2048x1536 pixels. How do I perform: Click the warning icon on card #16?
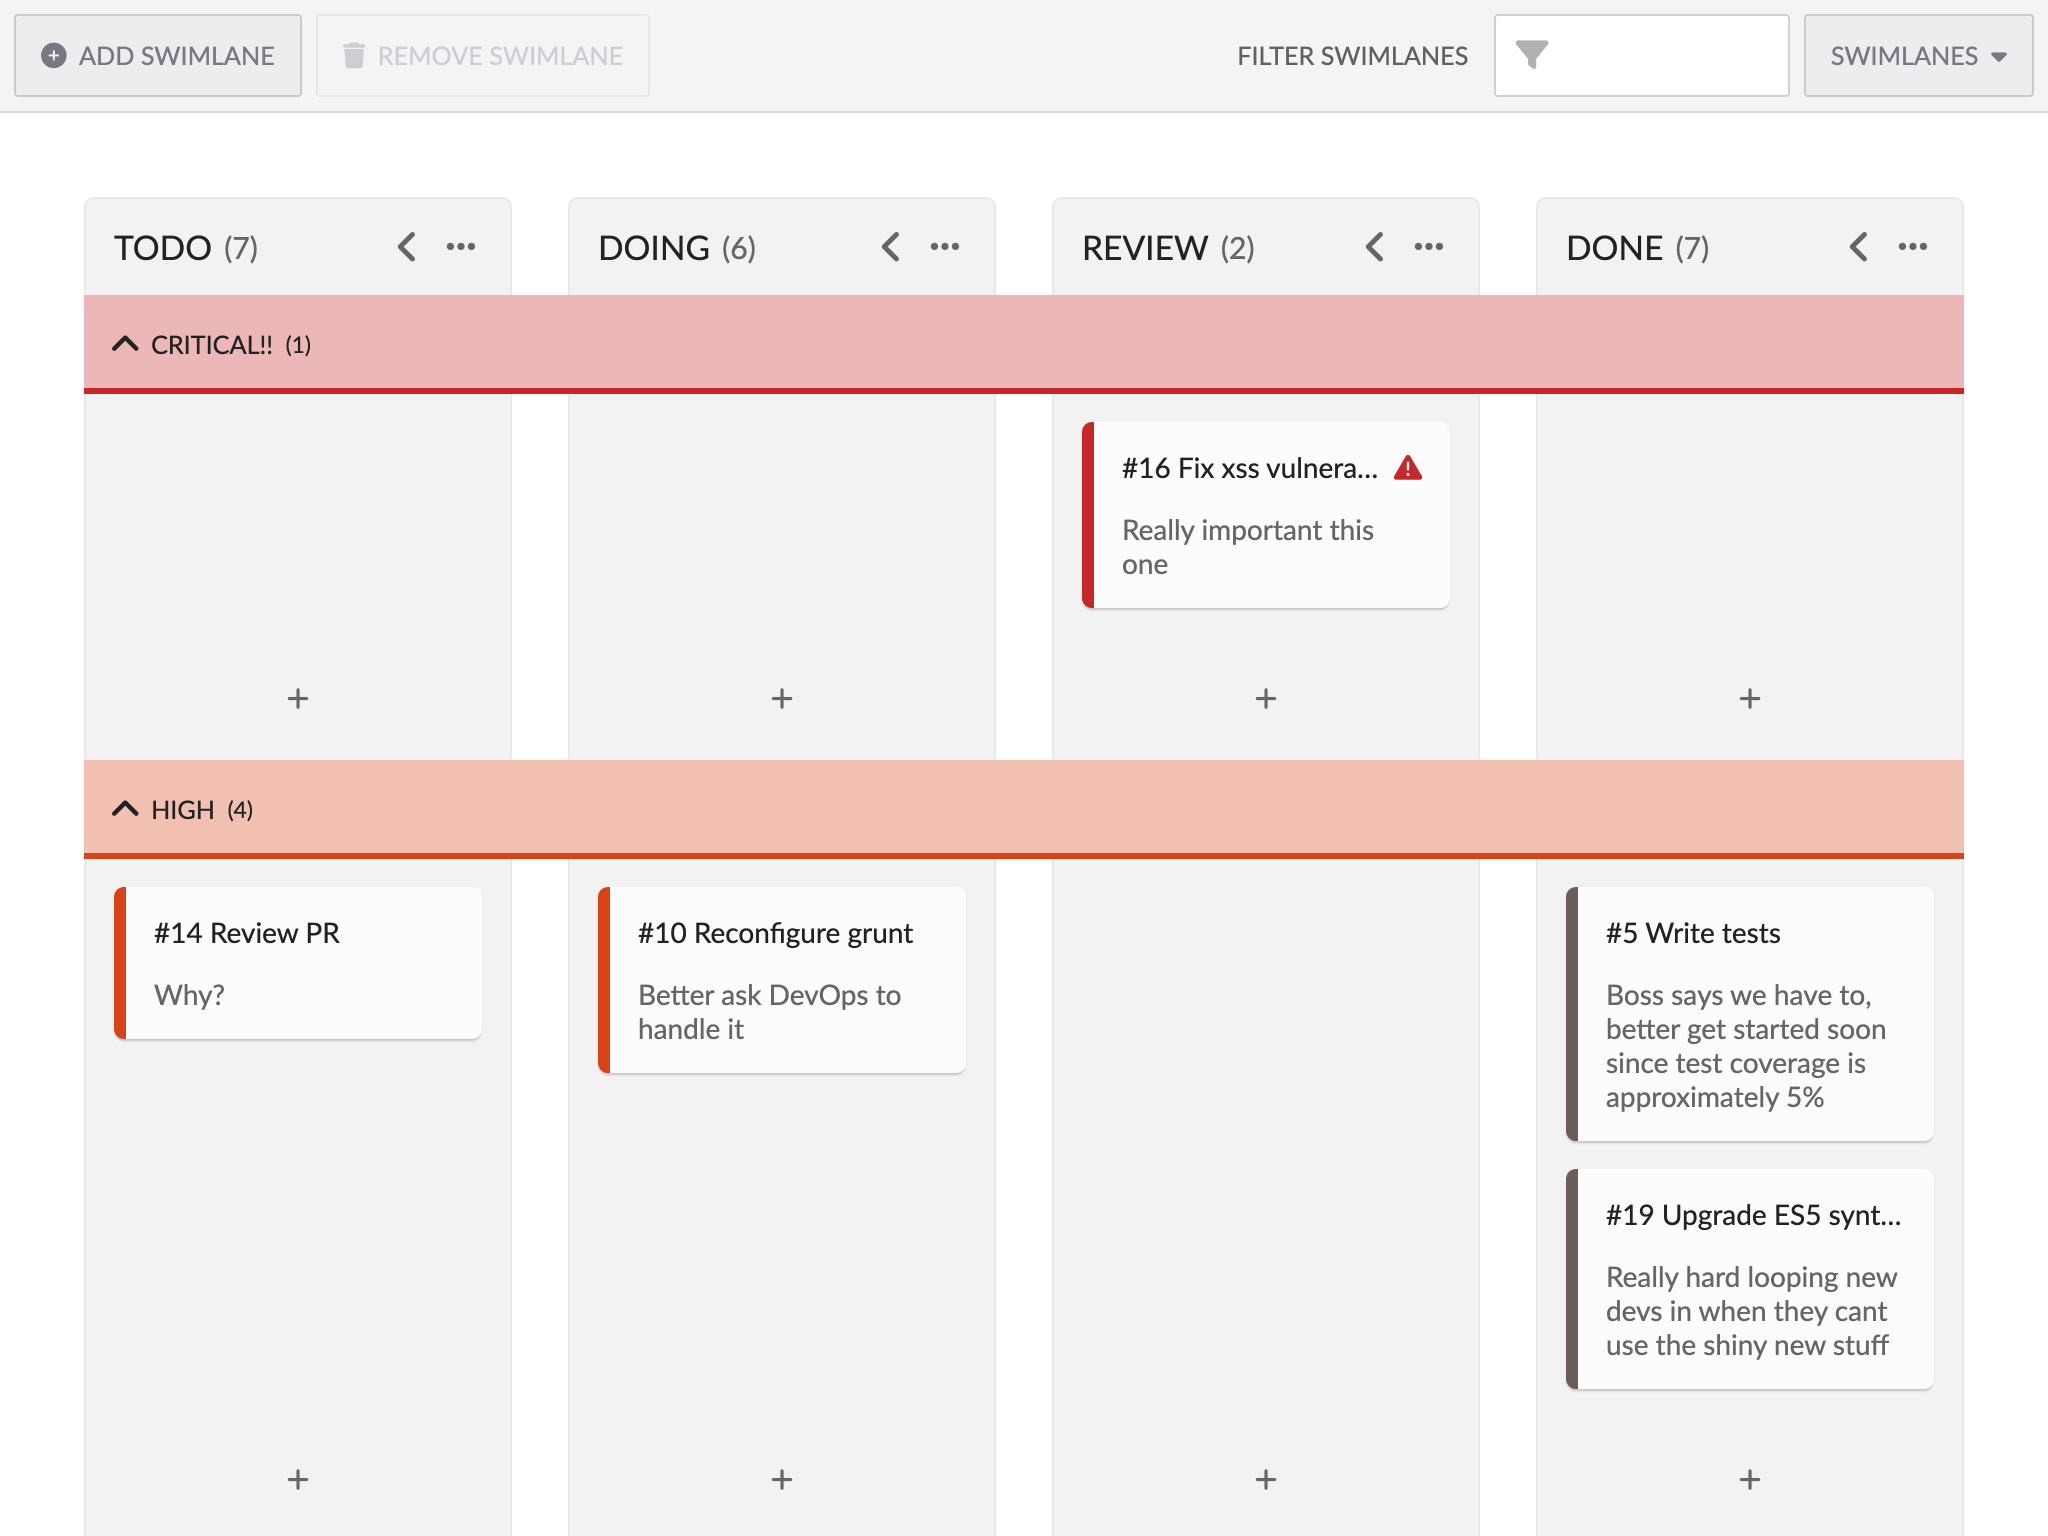1410,467
